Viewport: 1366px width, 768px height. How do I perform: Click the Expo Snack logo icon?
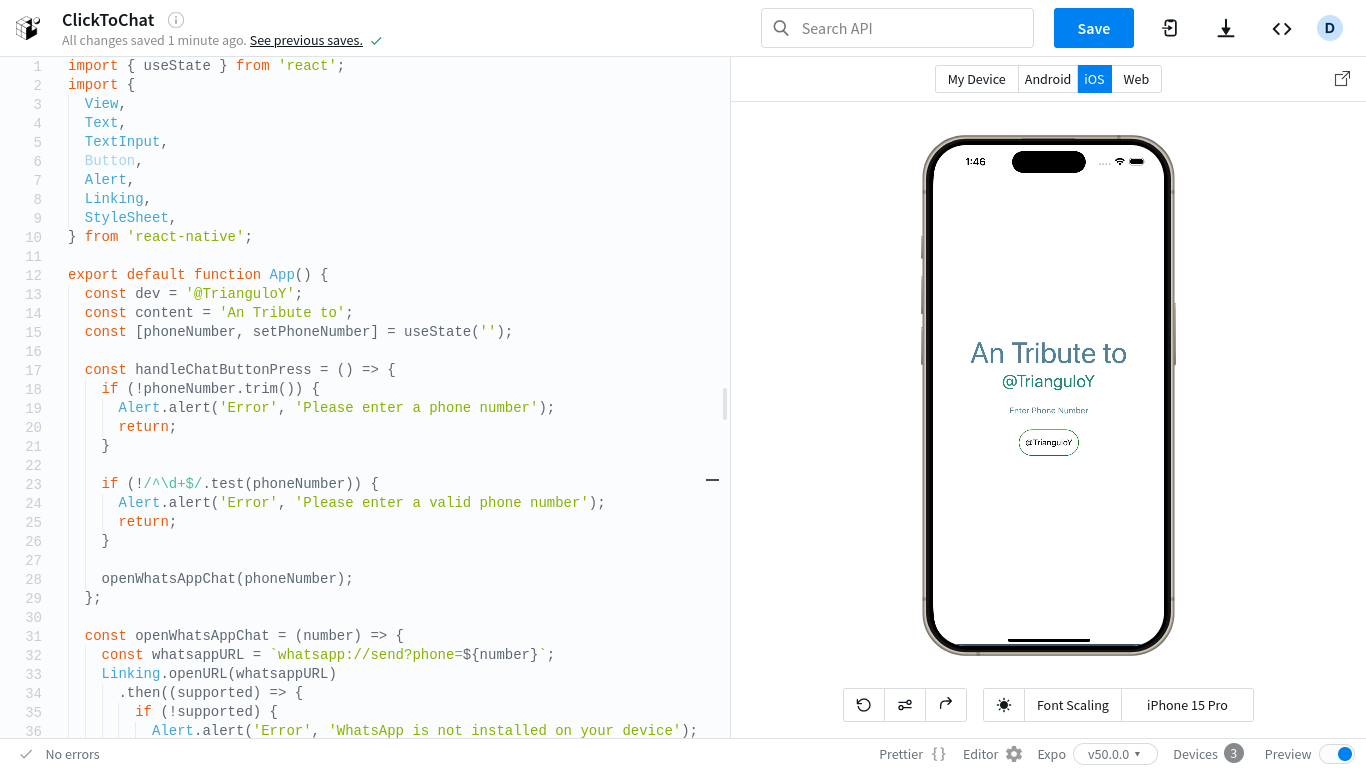pos(28,28)
